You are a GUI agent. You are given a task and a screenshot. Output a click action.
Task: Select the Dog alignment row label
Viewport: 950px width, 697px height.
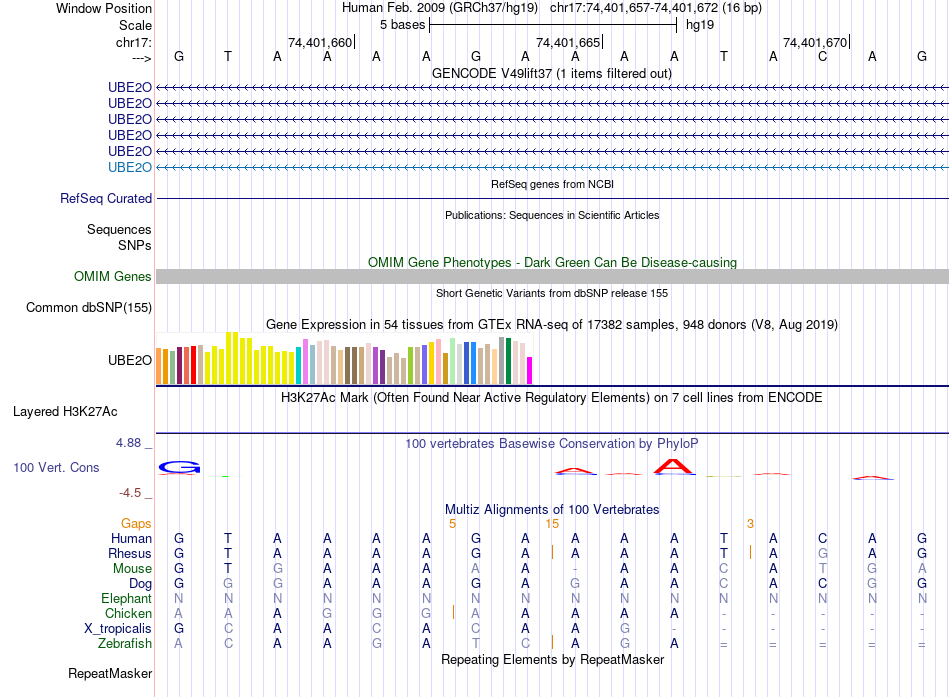pyautogui.click(x=140, y=584)
